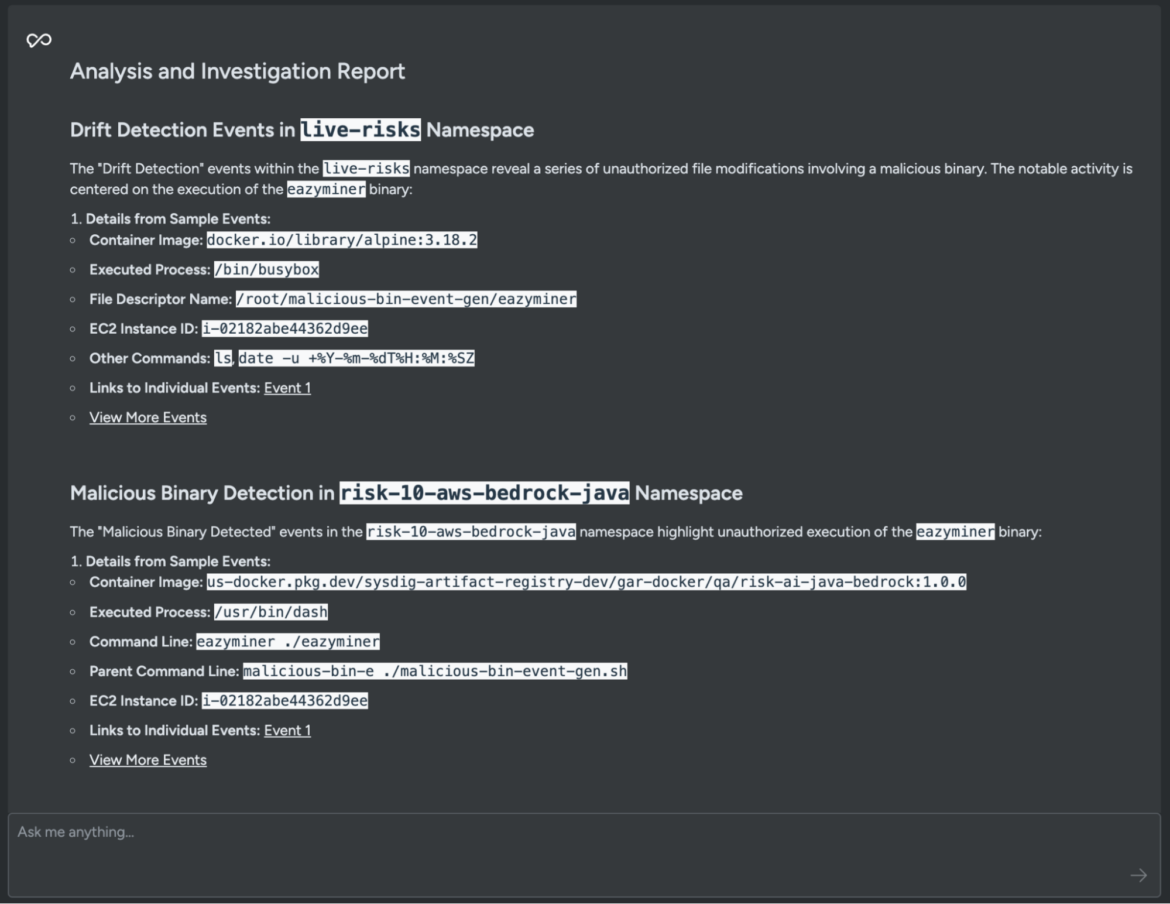Viewport: 1170px width, 904px height.
Task: Click the 'ls' command value
Action: click(223, 358)
